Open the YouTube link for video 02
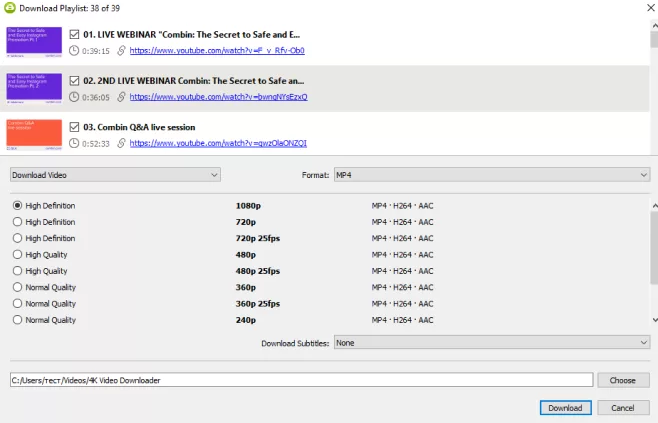Viewport: 658px width, 423px height. 218,97
